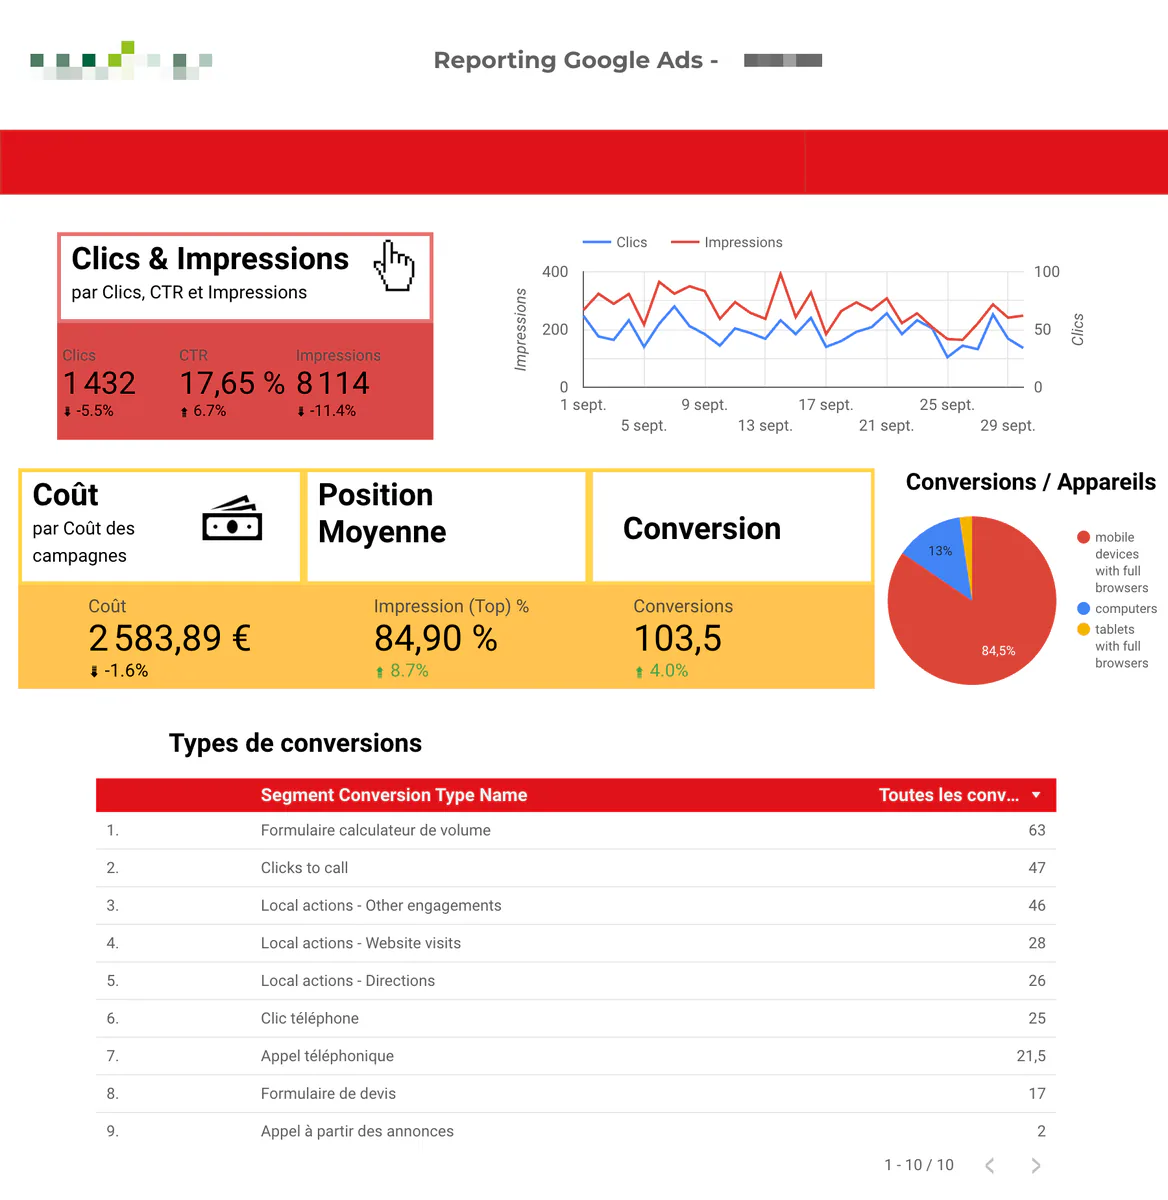1168x1200 pixels.
Task: Select computers legend dot
Action: coord(1083,608)
